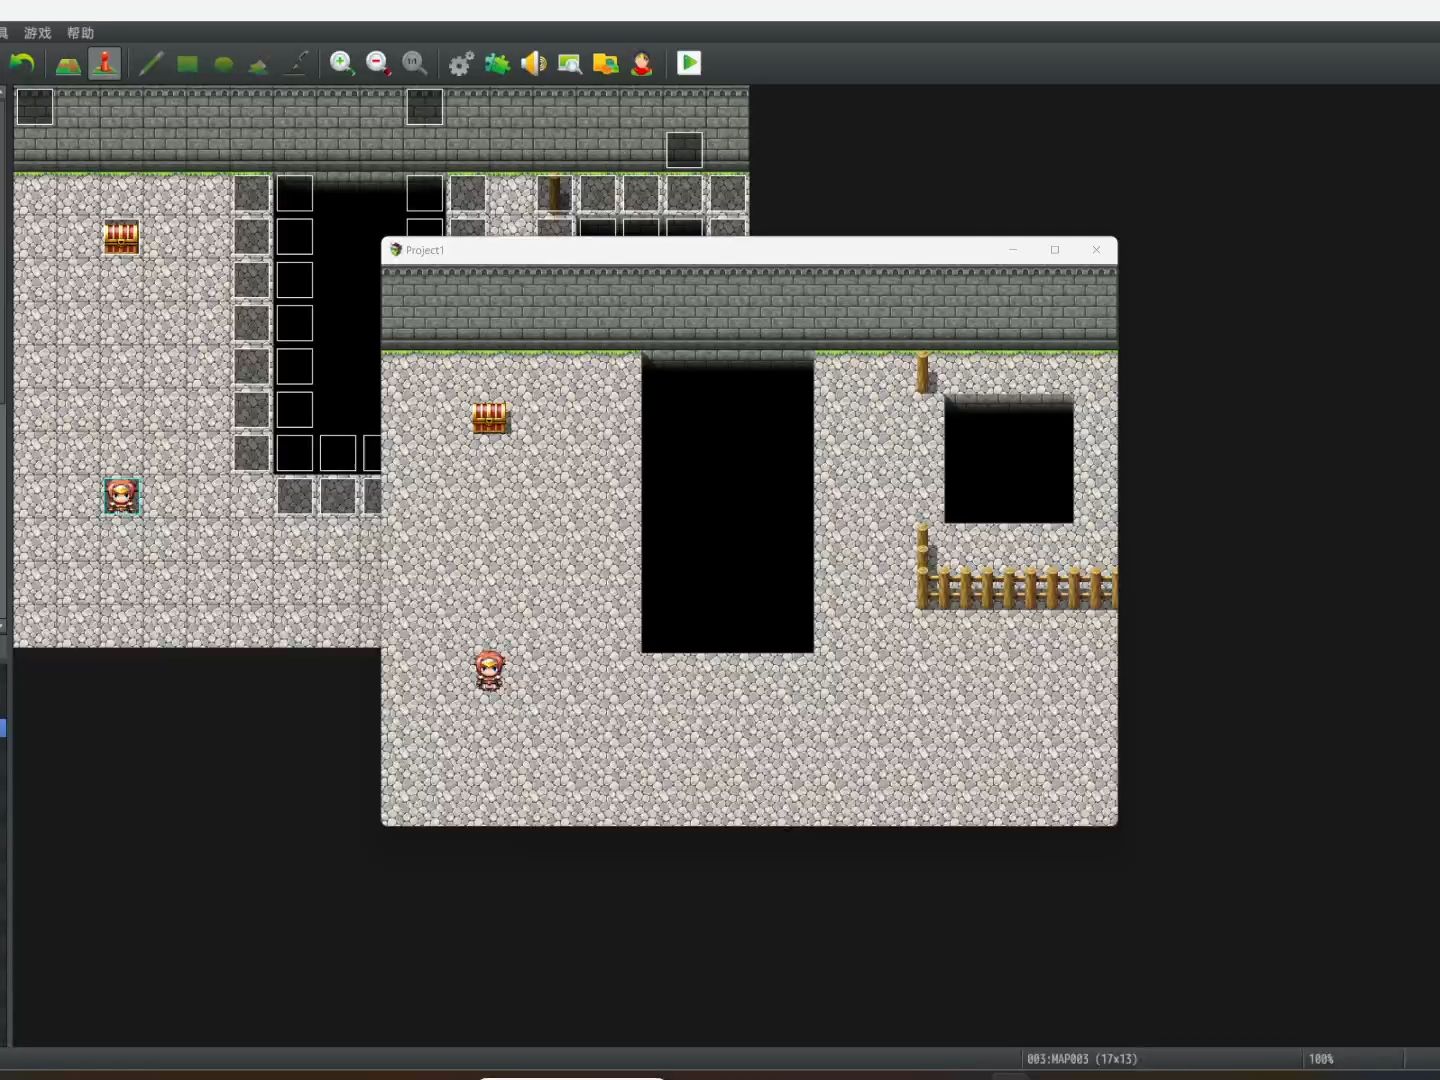Select the Rectangle drawing tool
The width and height of the screenshot is (1440, 1080).
click(187, 64)
